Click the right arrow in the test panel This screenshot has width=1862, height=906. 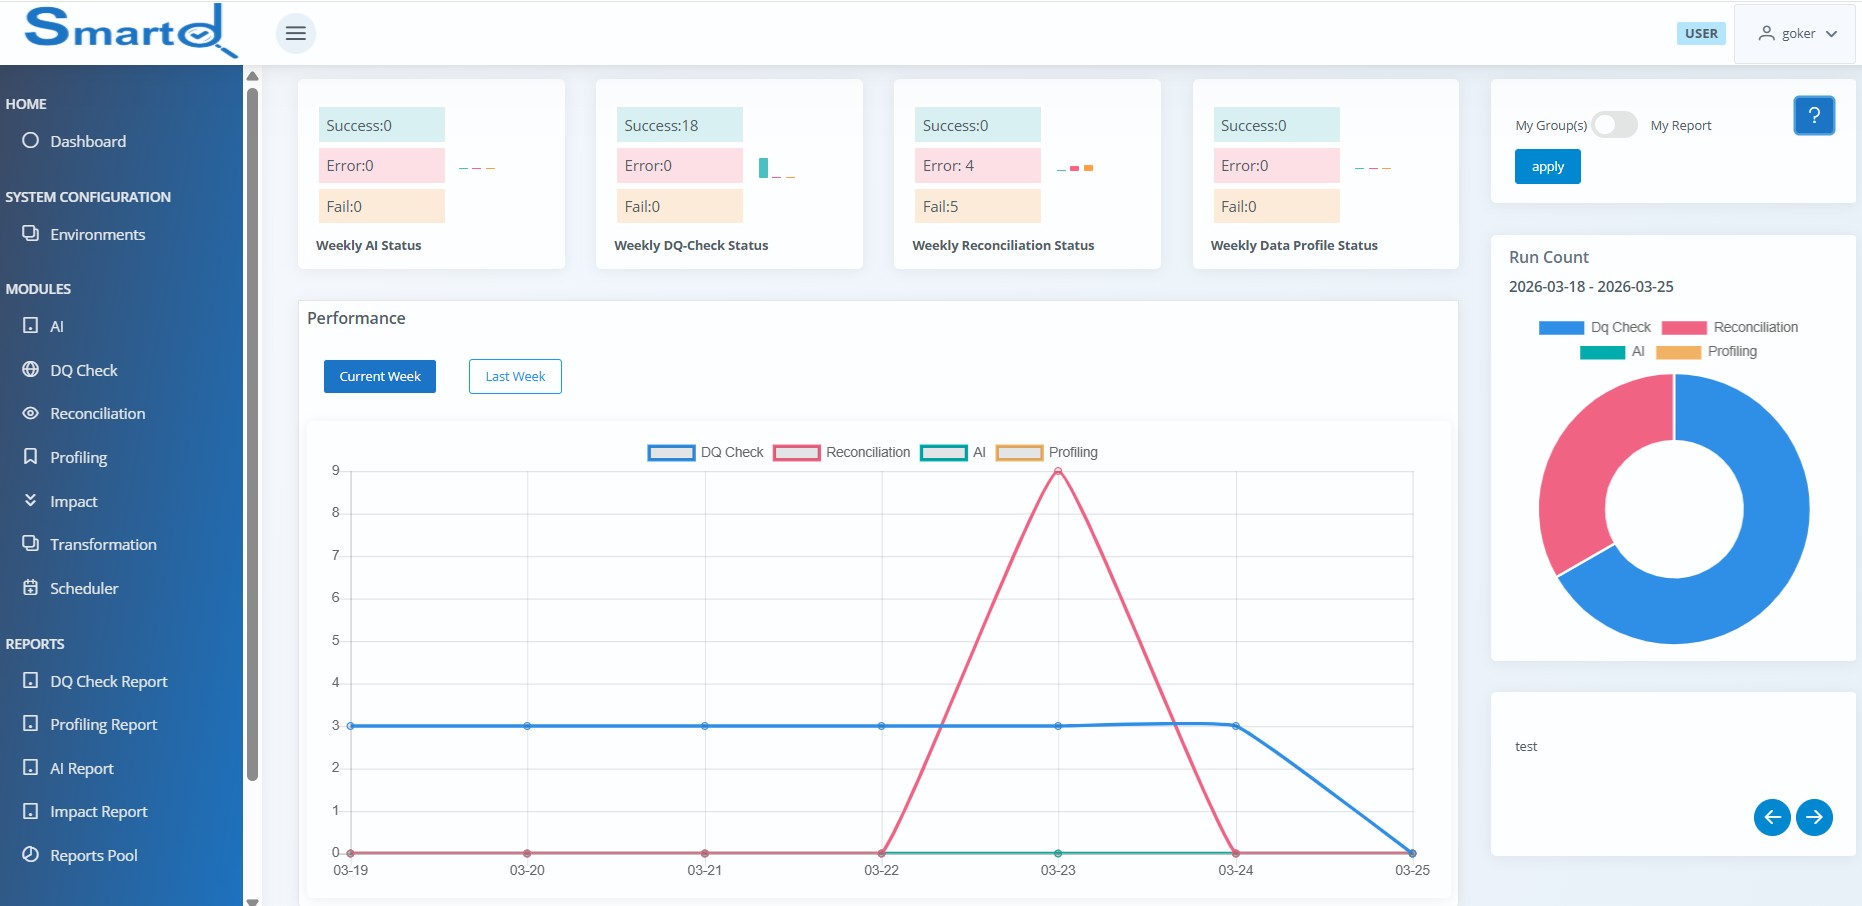click(1815, 817)
